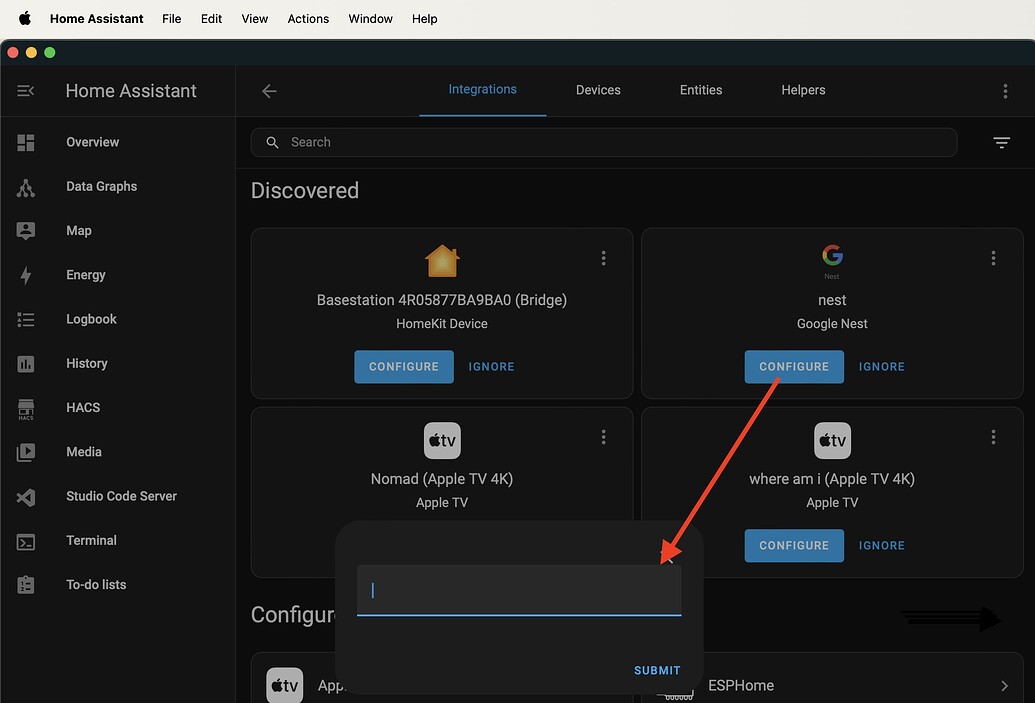
Task: Open HACS store icon in sidebar
Action: (26, 408)
